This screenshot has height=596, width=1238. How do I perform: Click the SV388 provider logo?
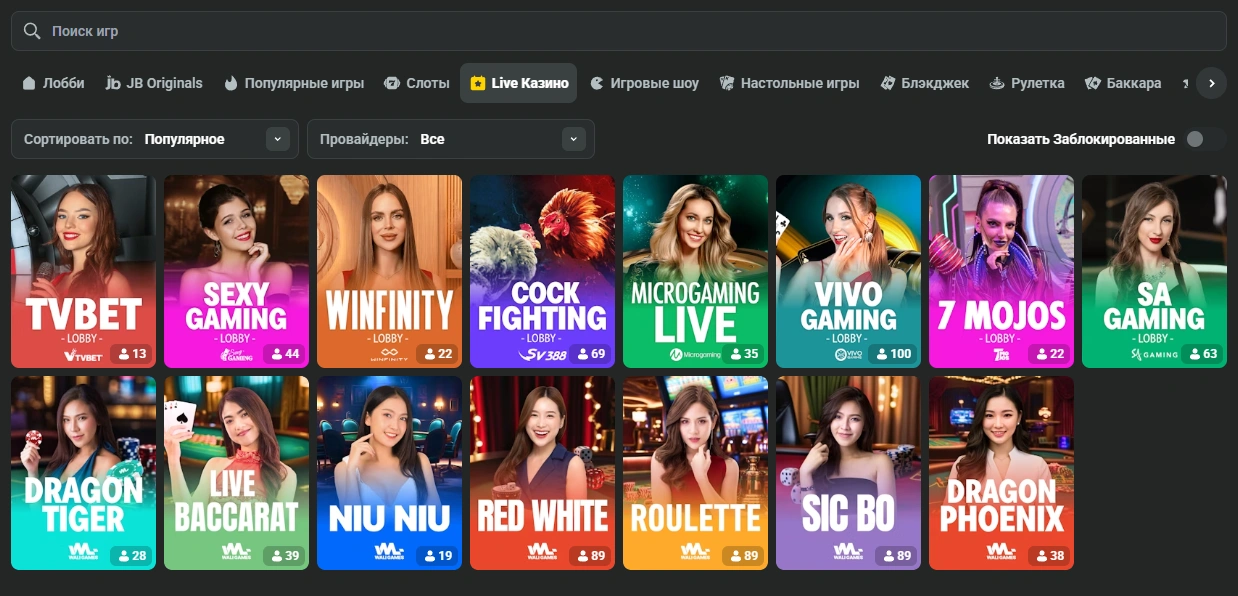point(543,354)
